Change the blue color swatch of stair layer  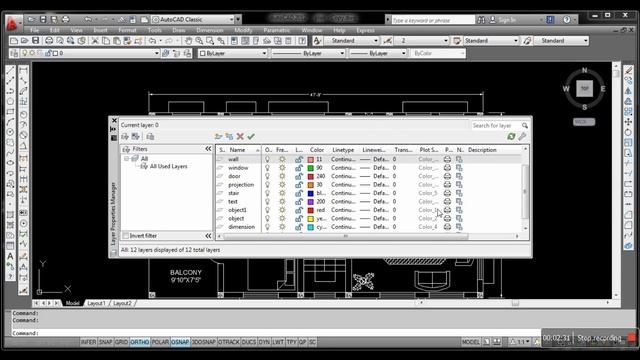pos(311,193)
